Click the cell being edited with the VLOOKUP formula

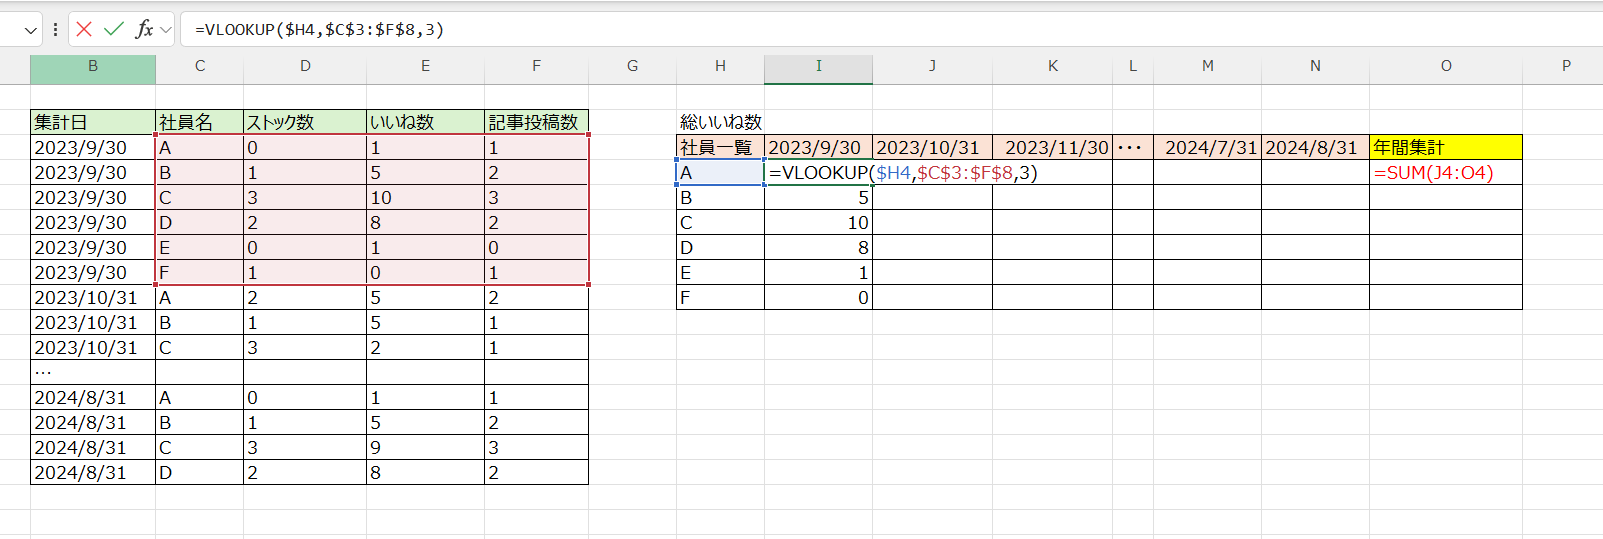(x=818, y=172)
